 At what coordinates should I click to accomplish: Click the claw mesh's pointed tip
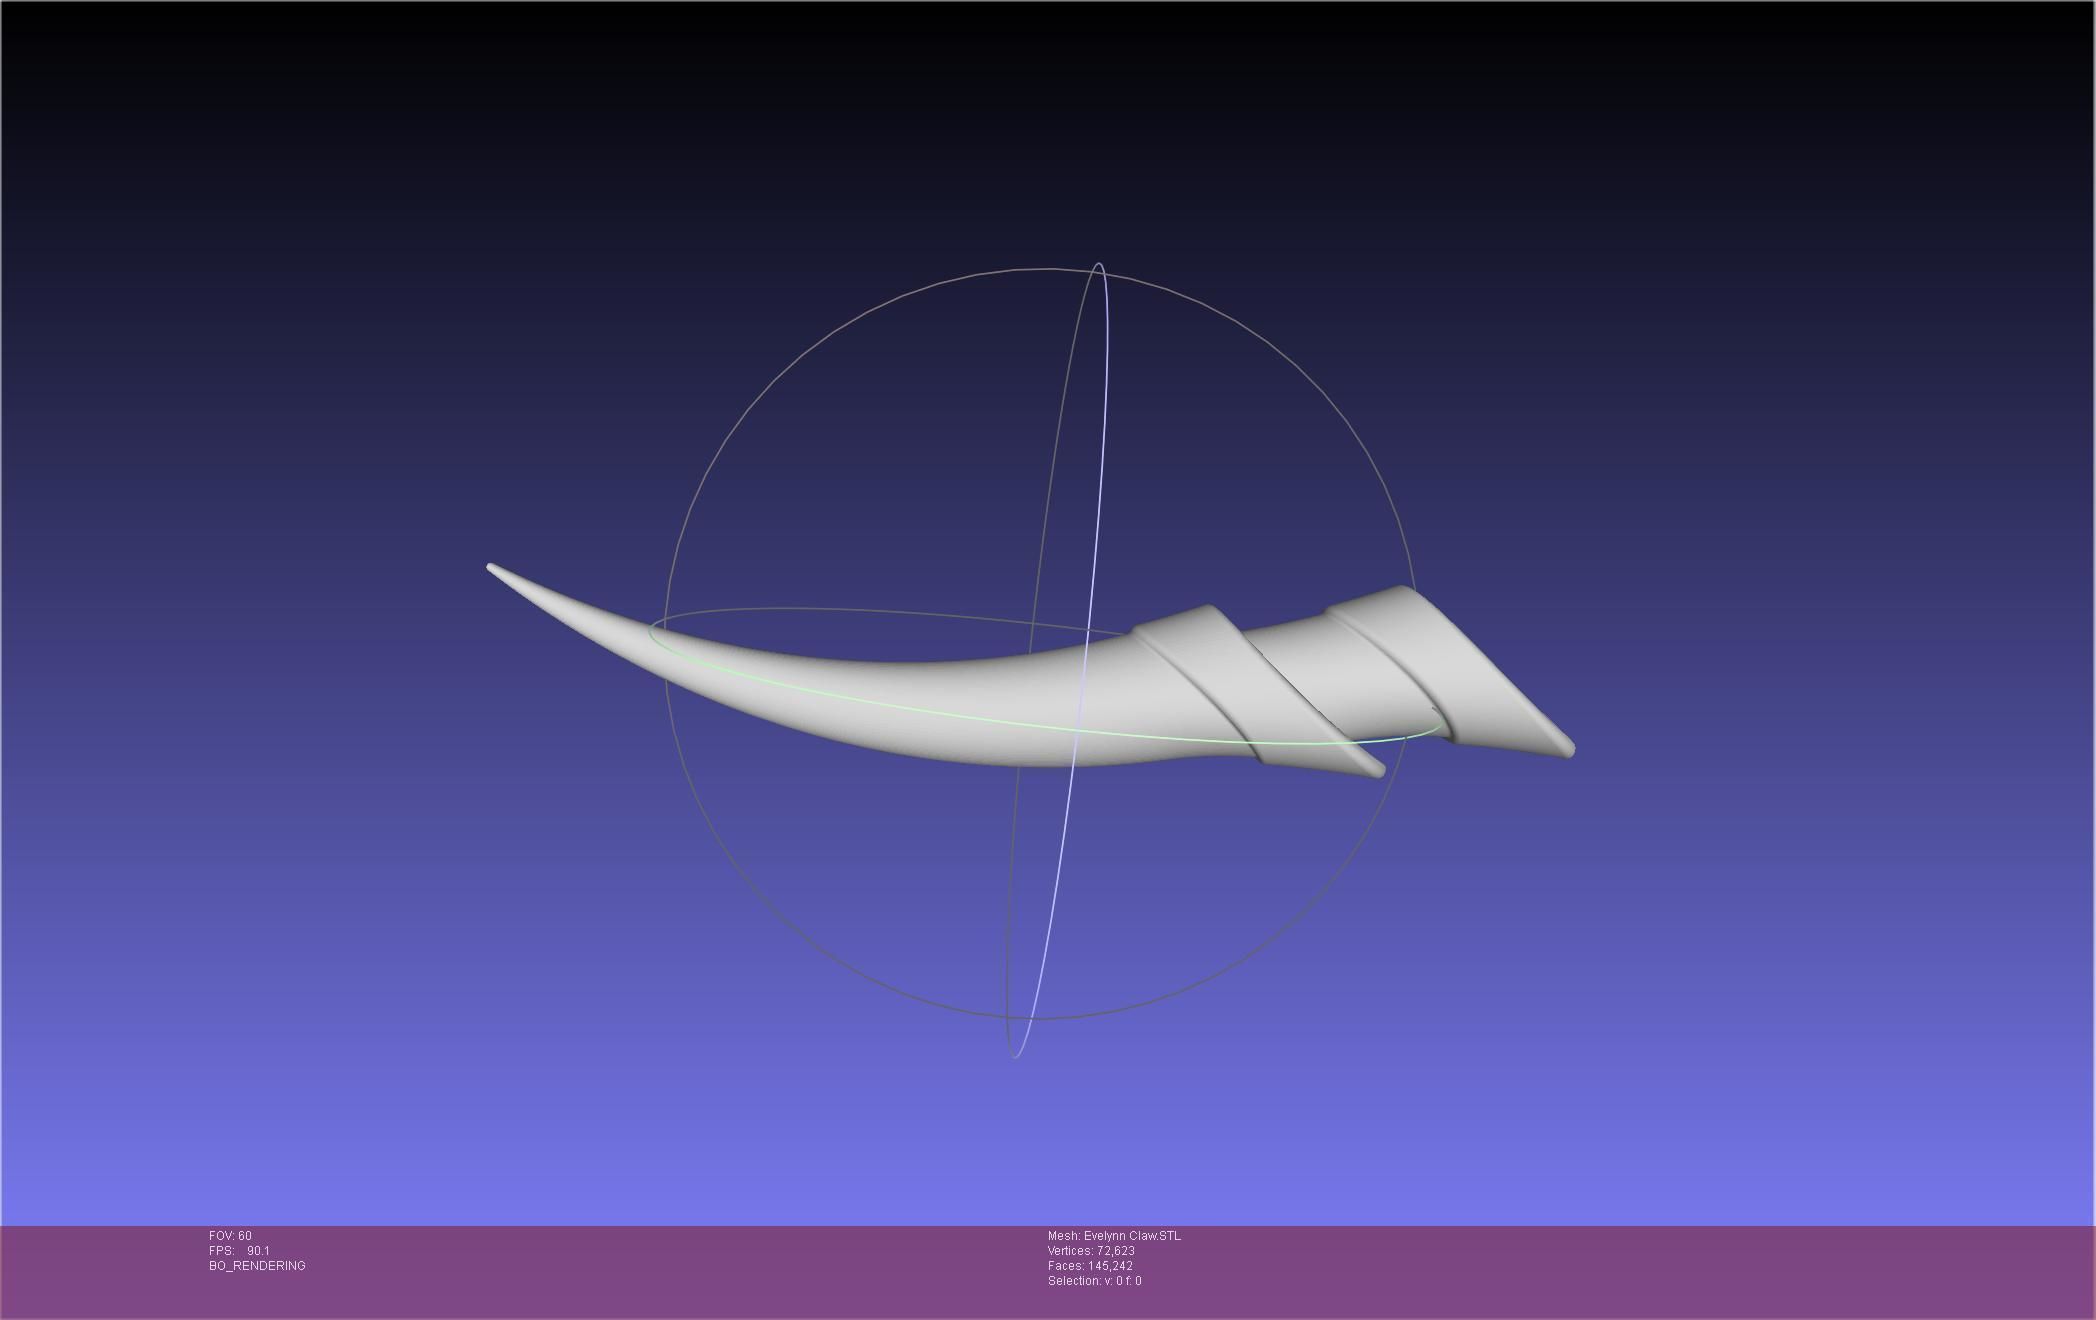pos(492,569)
